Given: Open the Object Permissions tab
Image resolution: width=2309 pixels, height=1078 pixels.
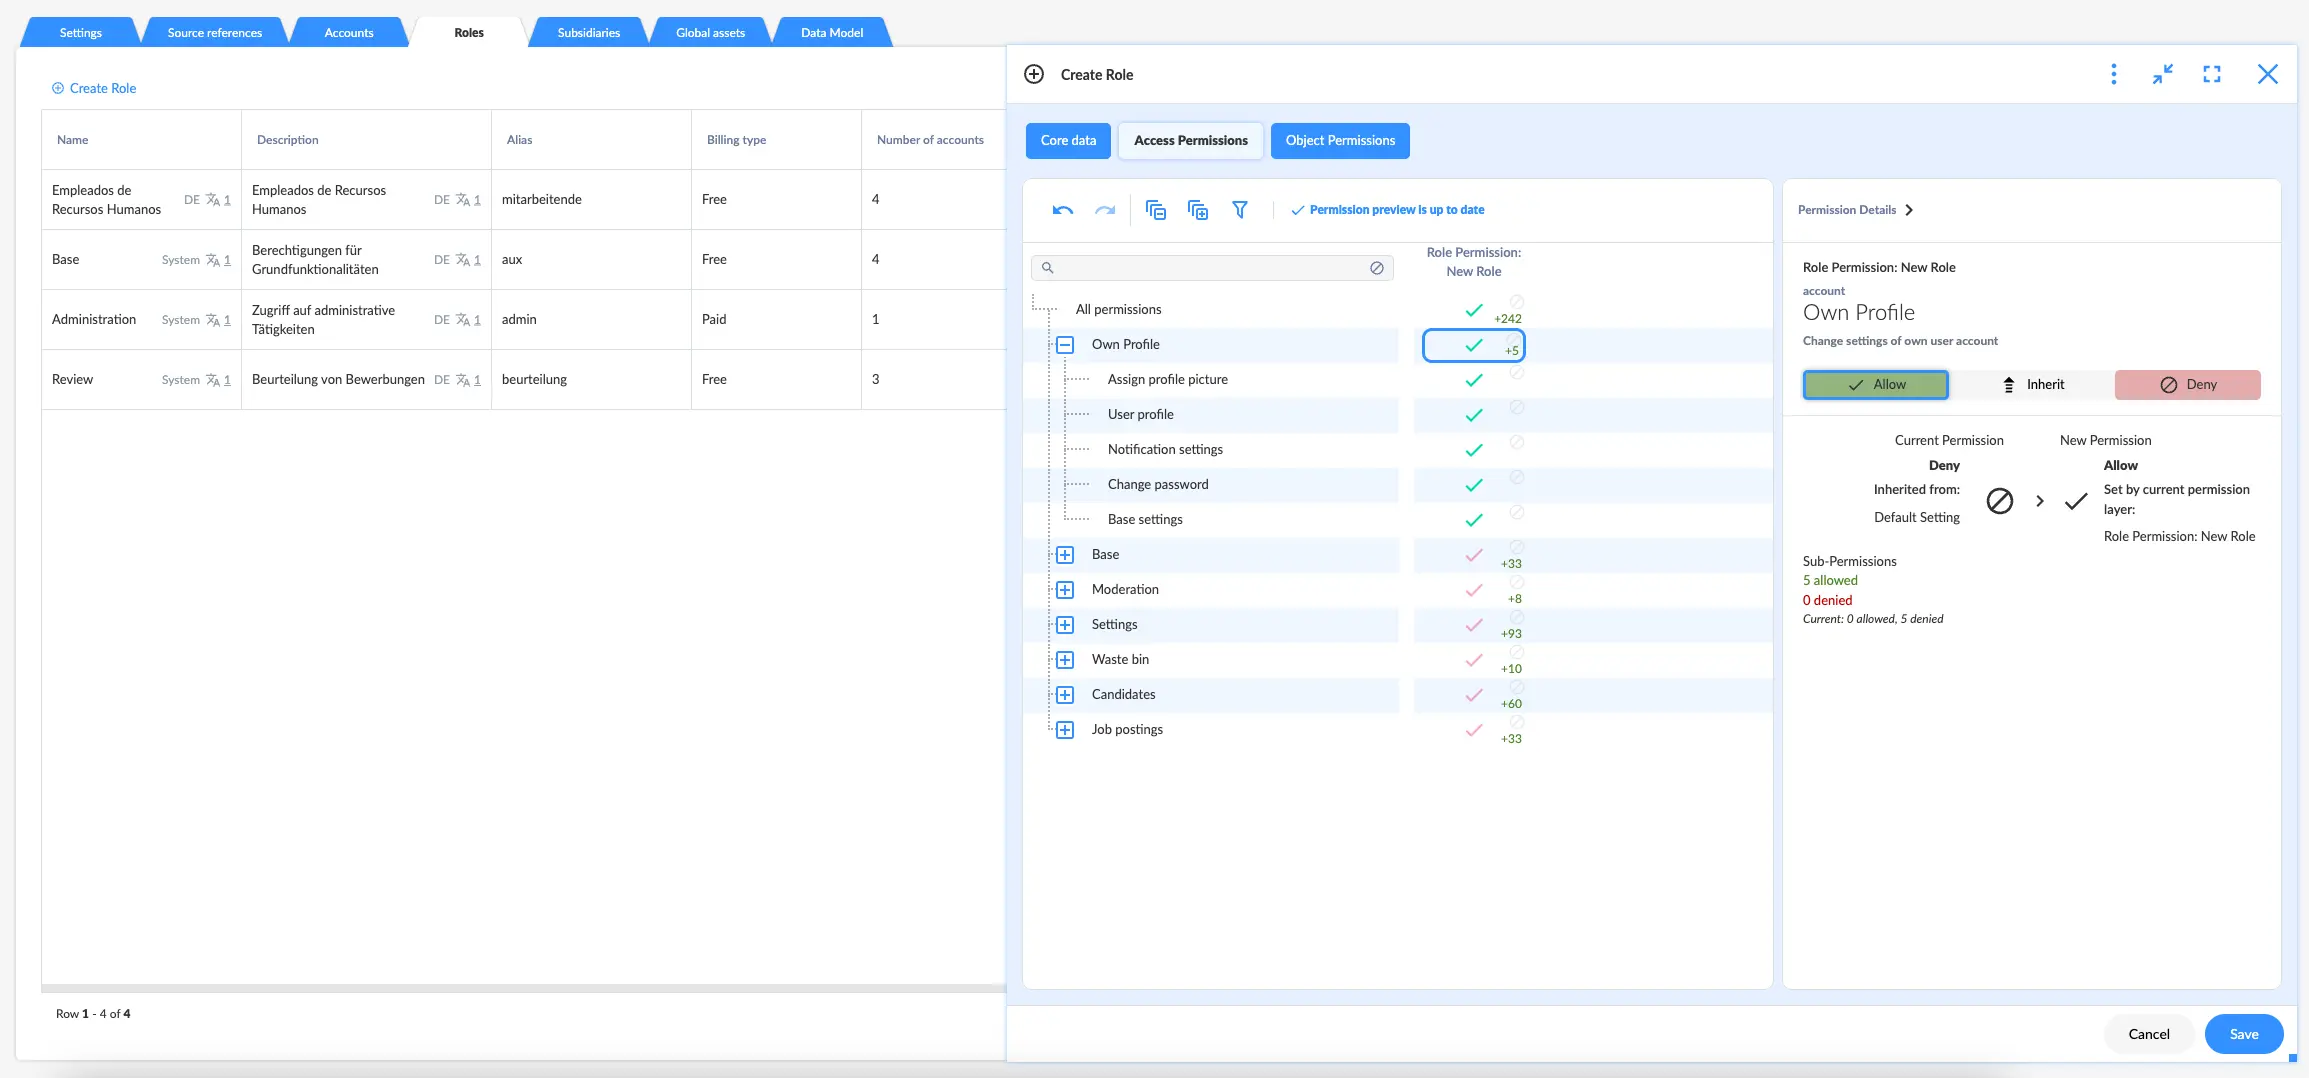Looking at the screenshot, I should [1339, 141].
